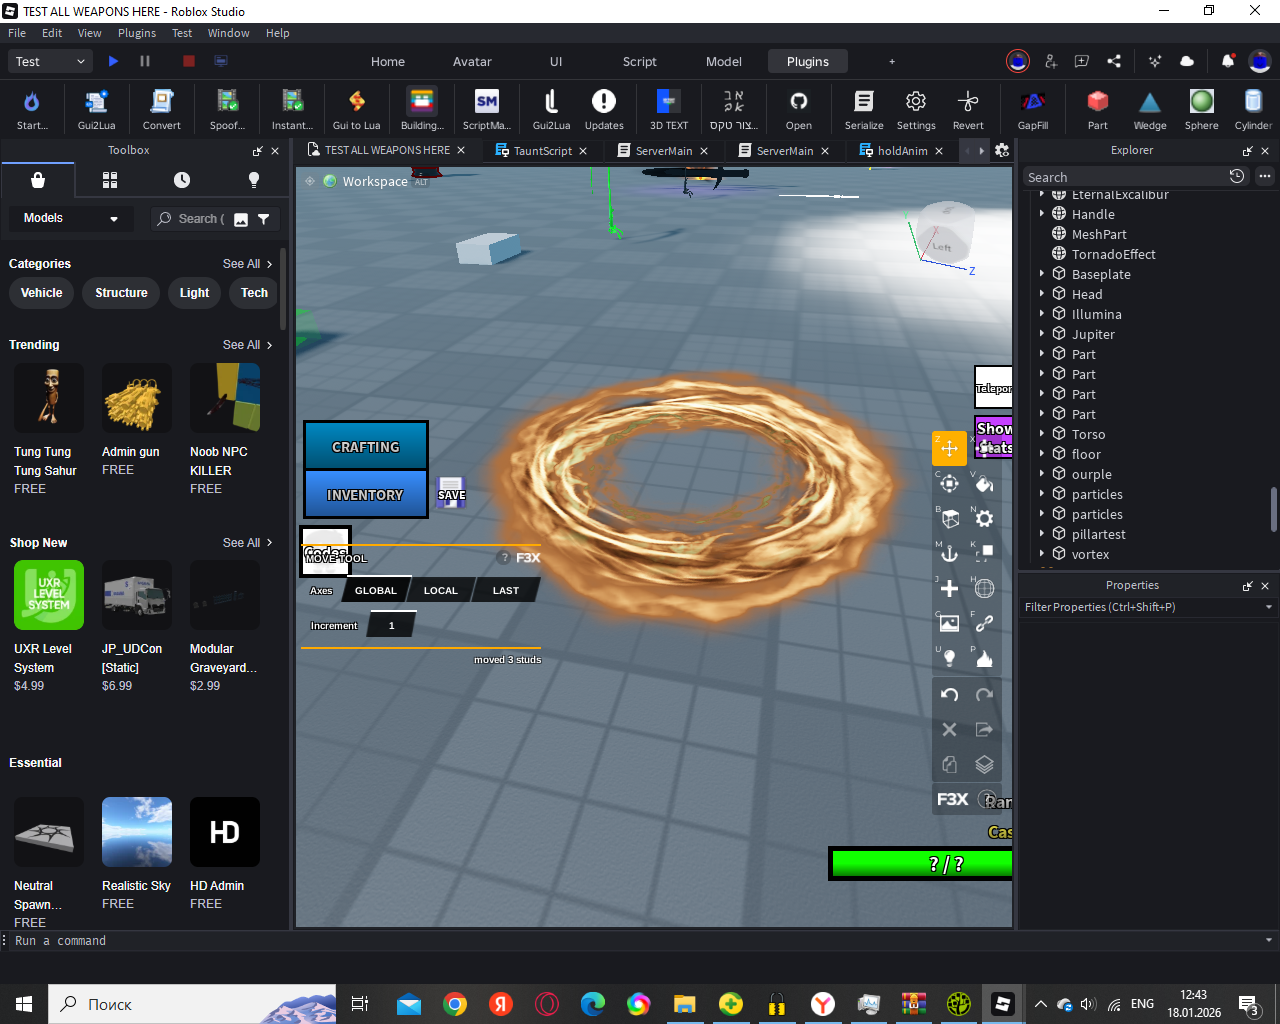Image resolution: width=1280 pixels, height=1024 pixels.
Task: Open the Filter Properties dropdown arrow
Action: (1269, 607)
